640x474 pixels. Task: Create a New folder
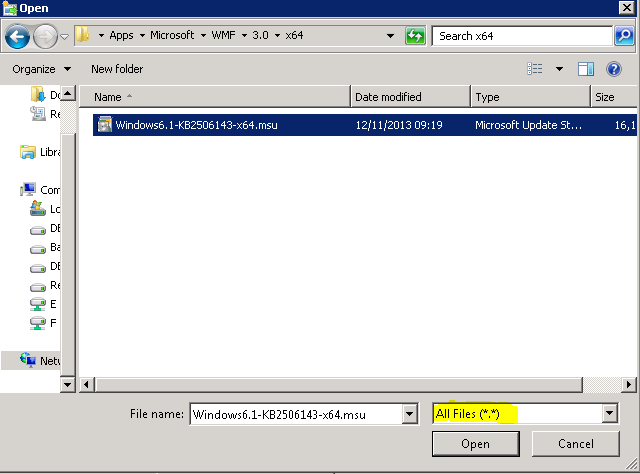pos(117,69)
